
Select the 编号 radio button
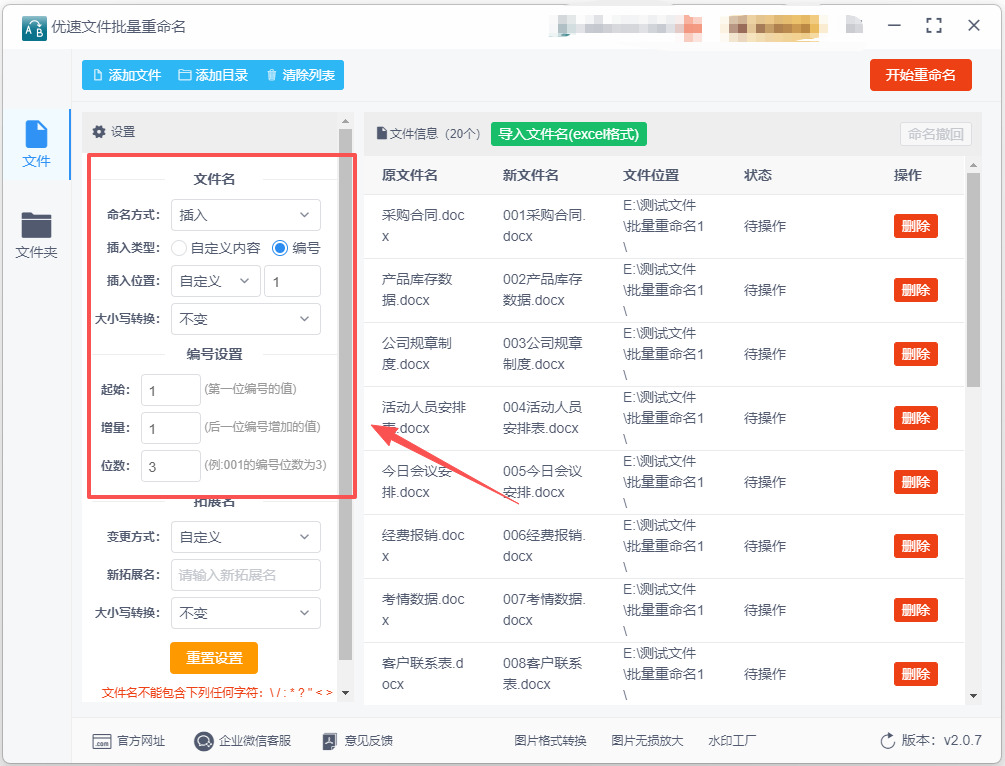coord(280,247)
